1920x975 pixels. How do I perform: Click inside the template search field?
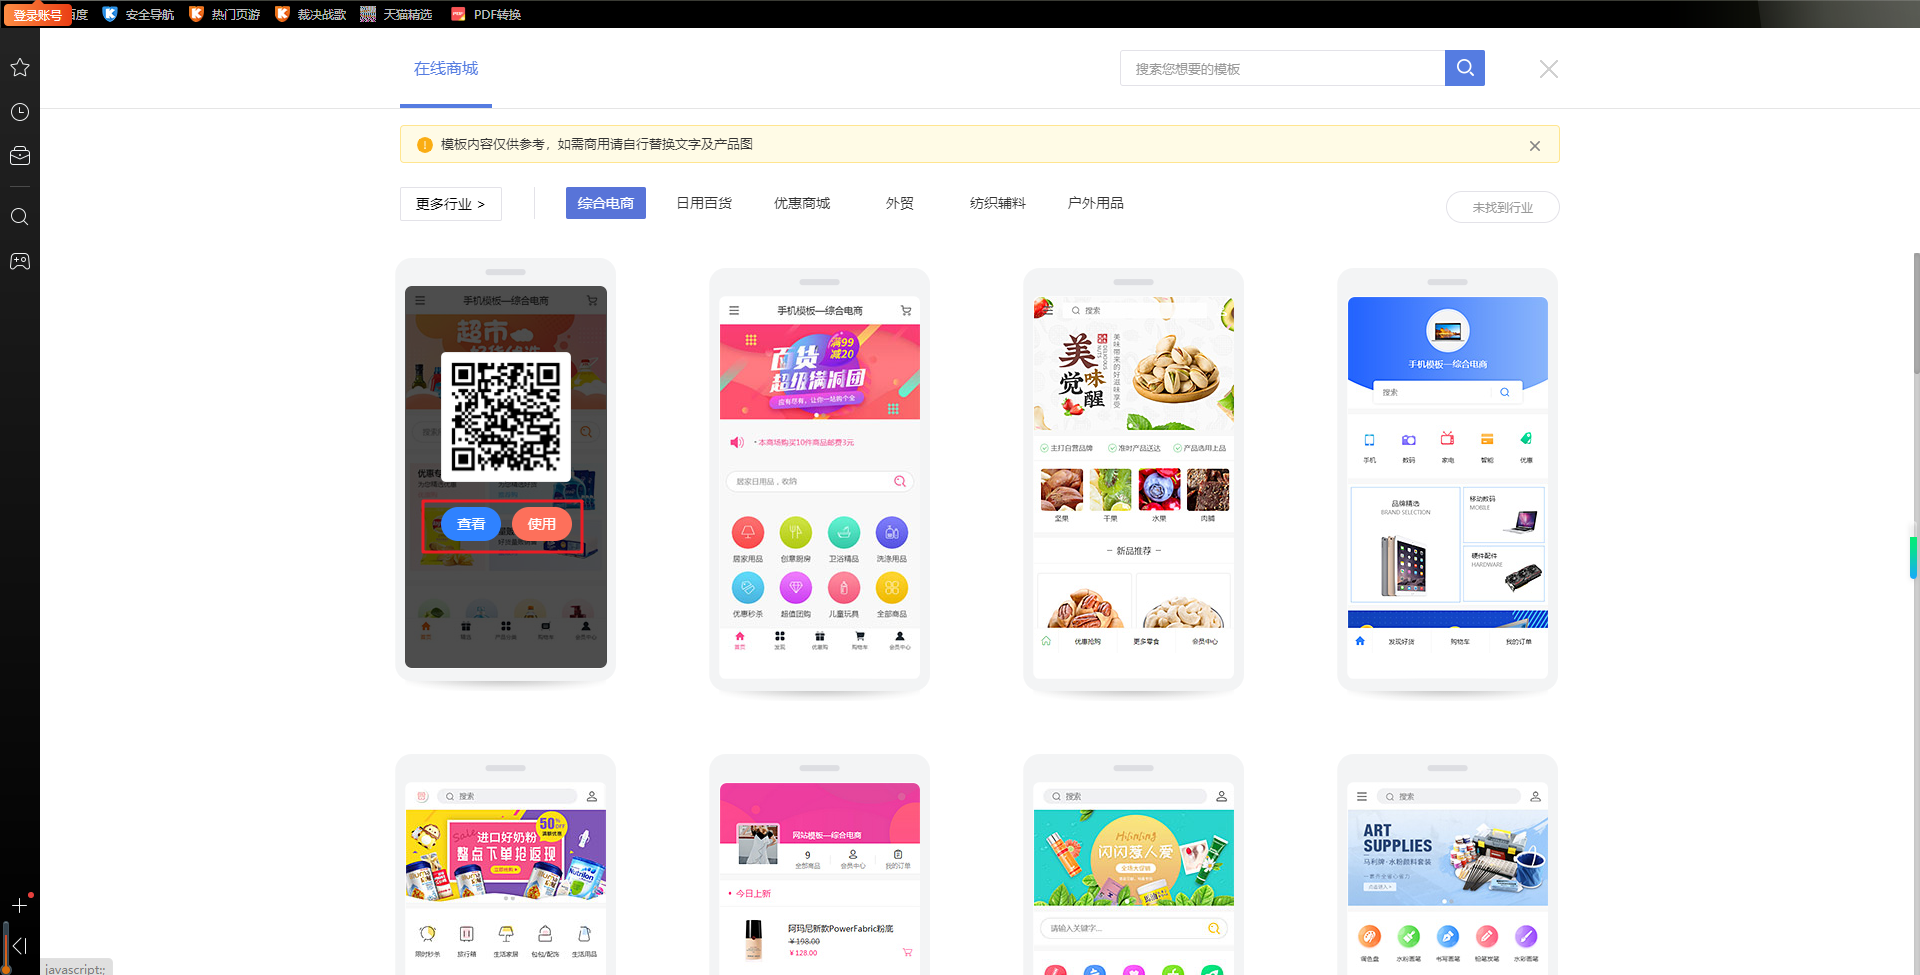point(1283,68)
